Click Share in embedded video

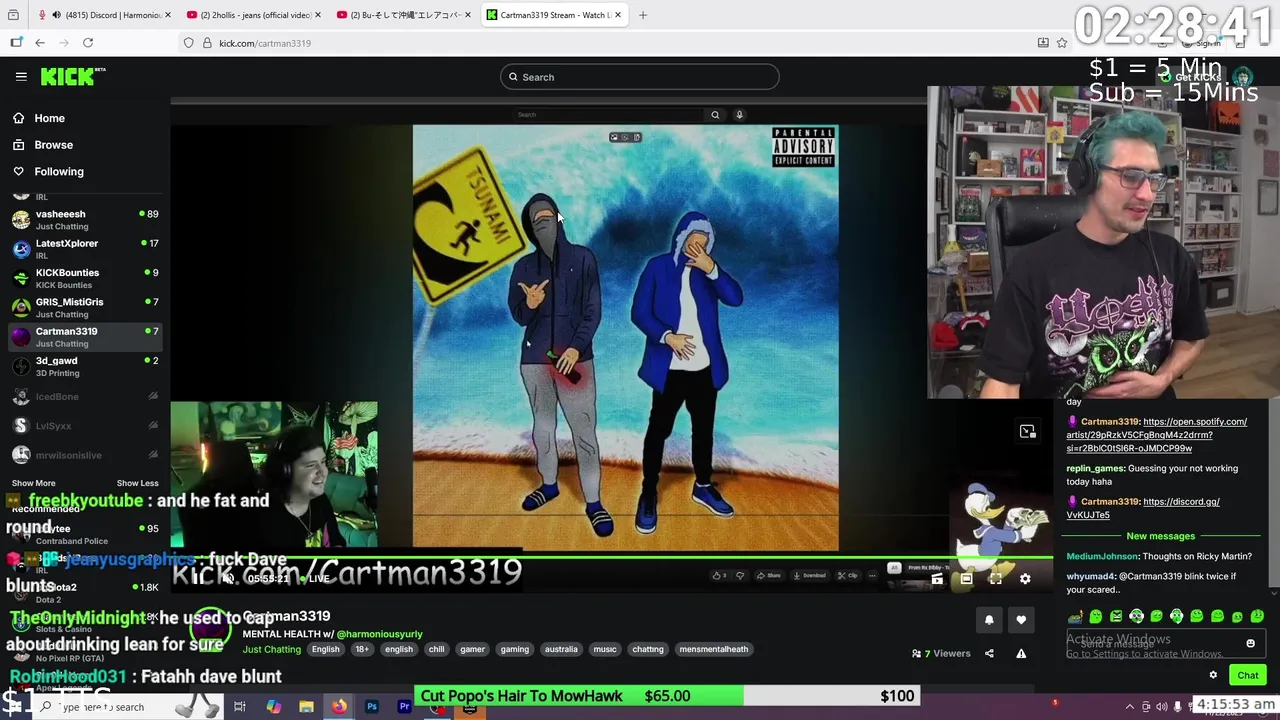[x=769, y=576]
